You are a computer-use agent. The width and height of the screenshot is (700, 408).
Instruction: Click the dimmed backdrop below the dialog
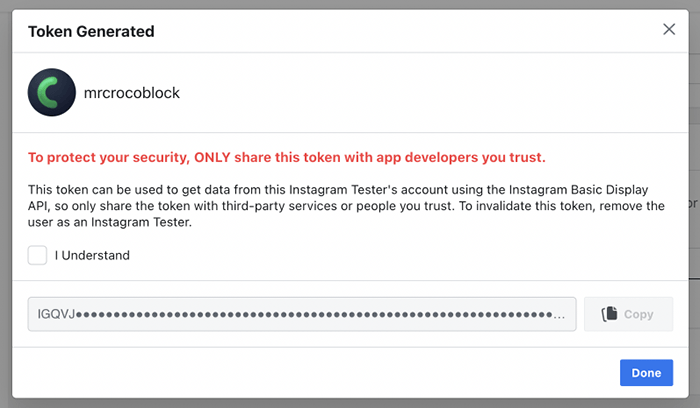[x=350, y=404]
